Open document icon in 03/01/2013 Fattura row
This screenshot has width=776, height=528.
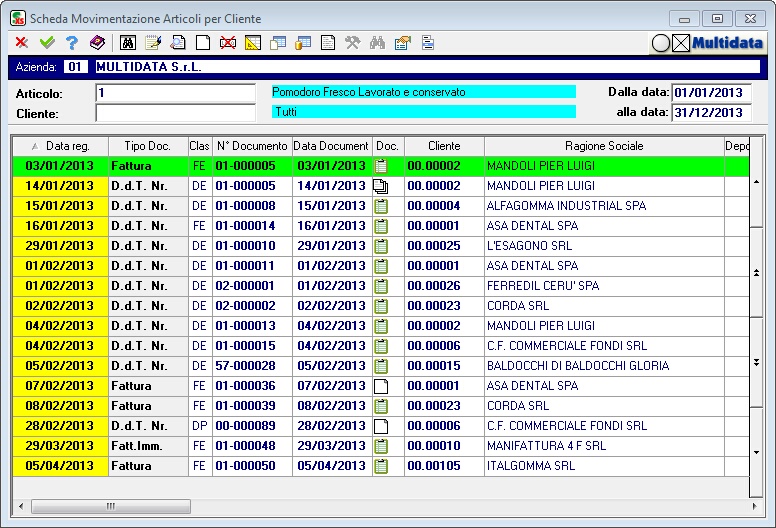(x=381, y=166)
